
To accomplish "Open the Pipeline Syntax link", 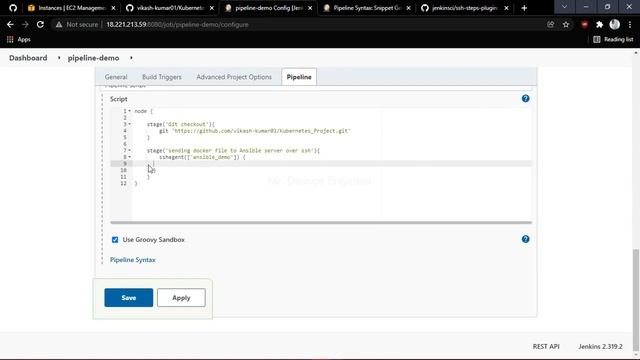I will point(133,260).
